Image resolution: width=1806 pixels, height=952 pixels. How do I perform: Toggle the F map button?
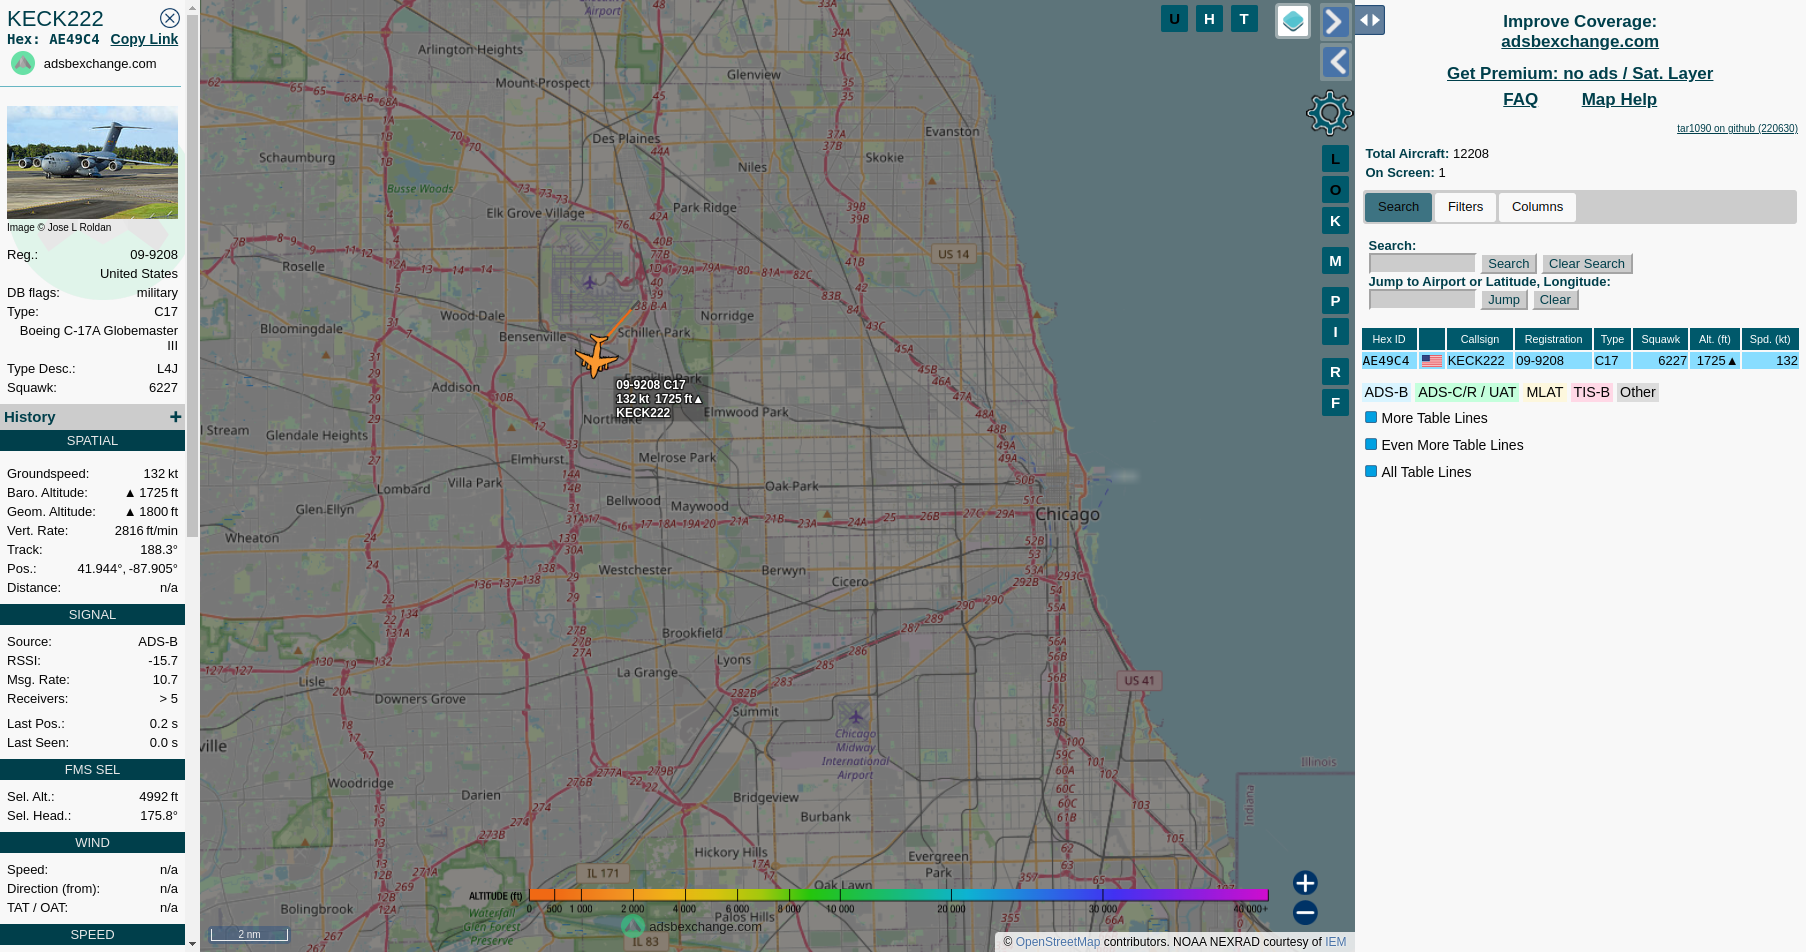pyautogui.click(x=1335, y=402)
